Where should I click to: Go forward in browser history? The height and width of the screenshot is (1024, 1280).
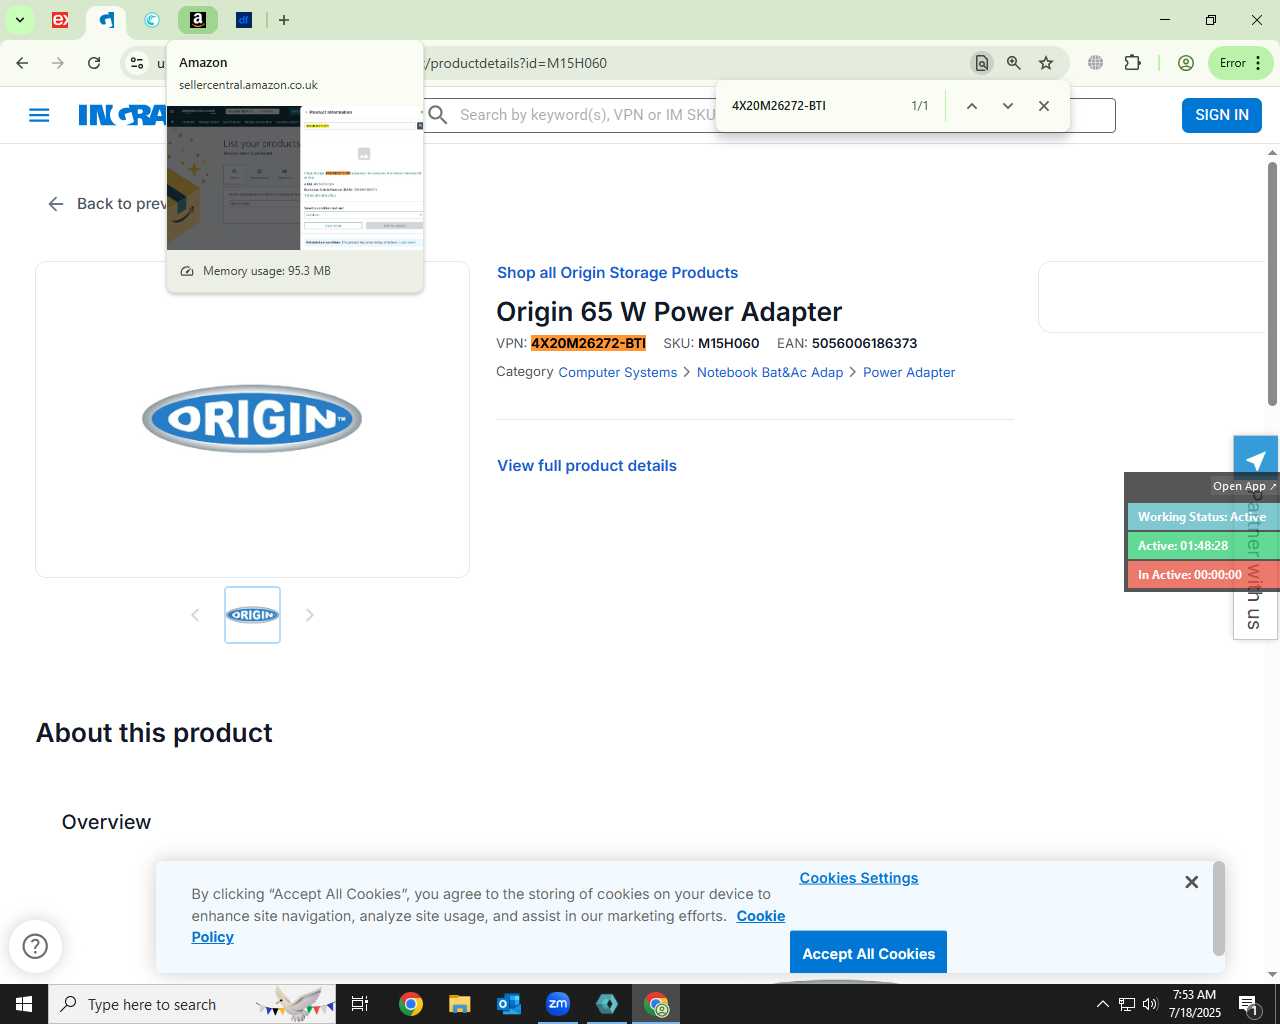pyautogui.click(x=58, y=63)
